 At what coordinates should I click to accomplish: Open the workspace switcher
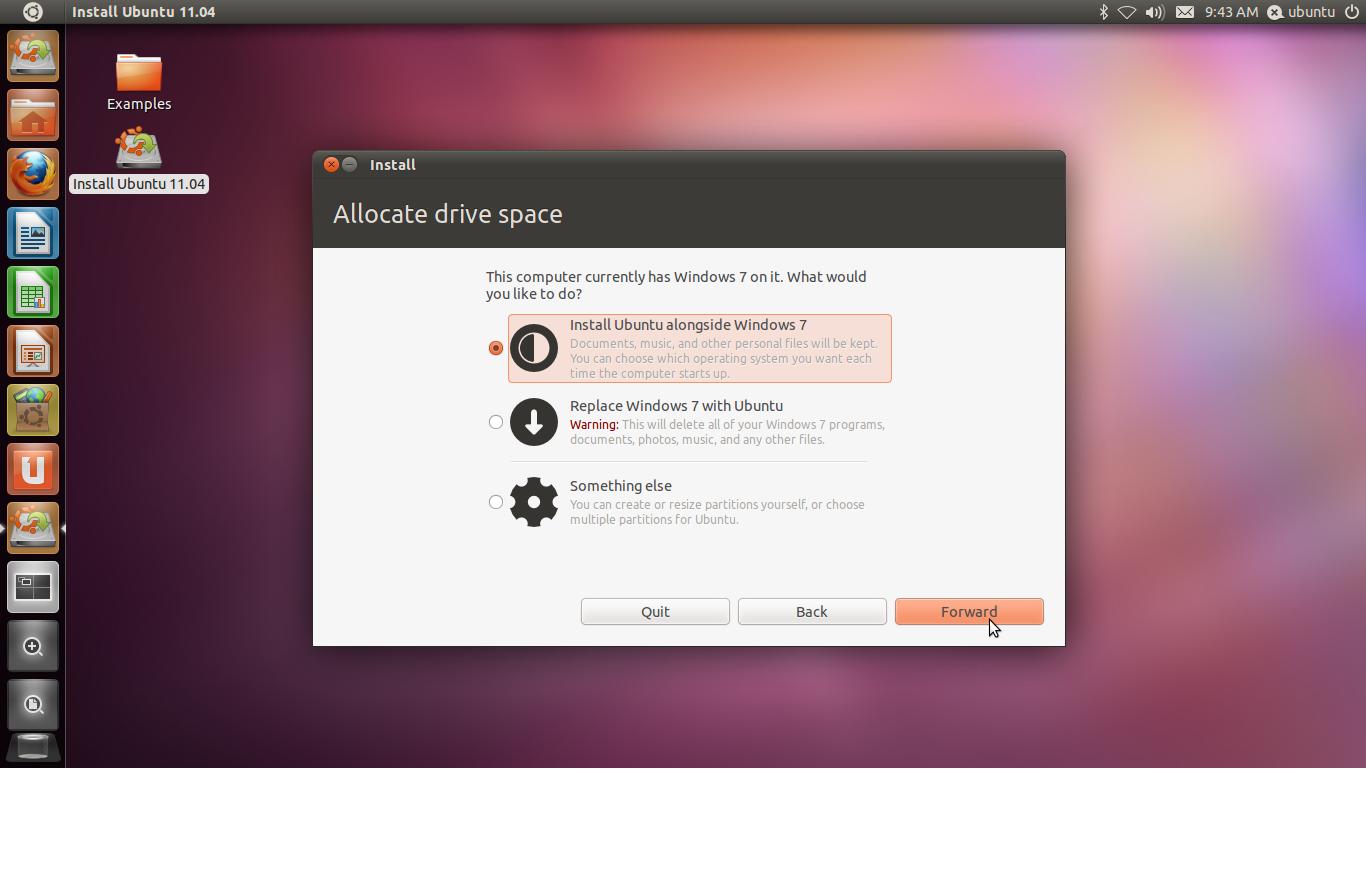[33, 587]
